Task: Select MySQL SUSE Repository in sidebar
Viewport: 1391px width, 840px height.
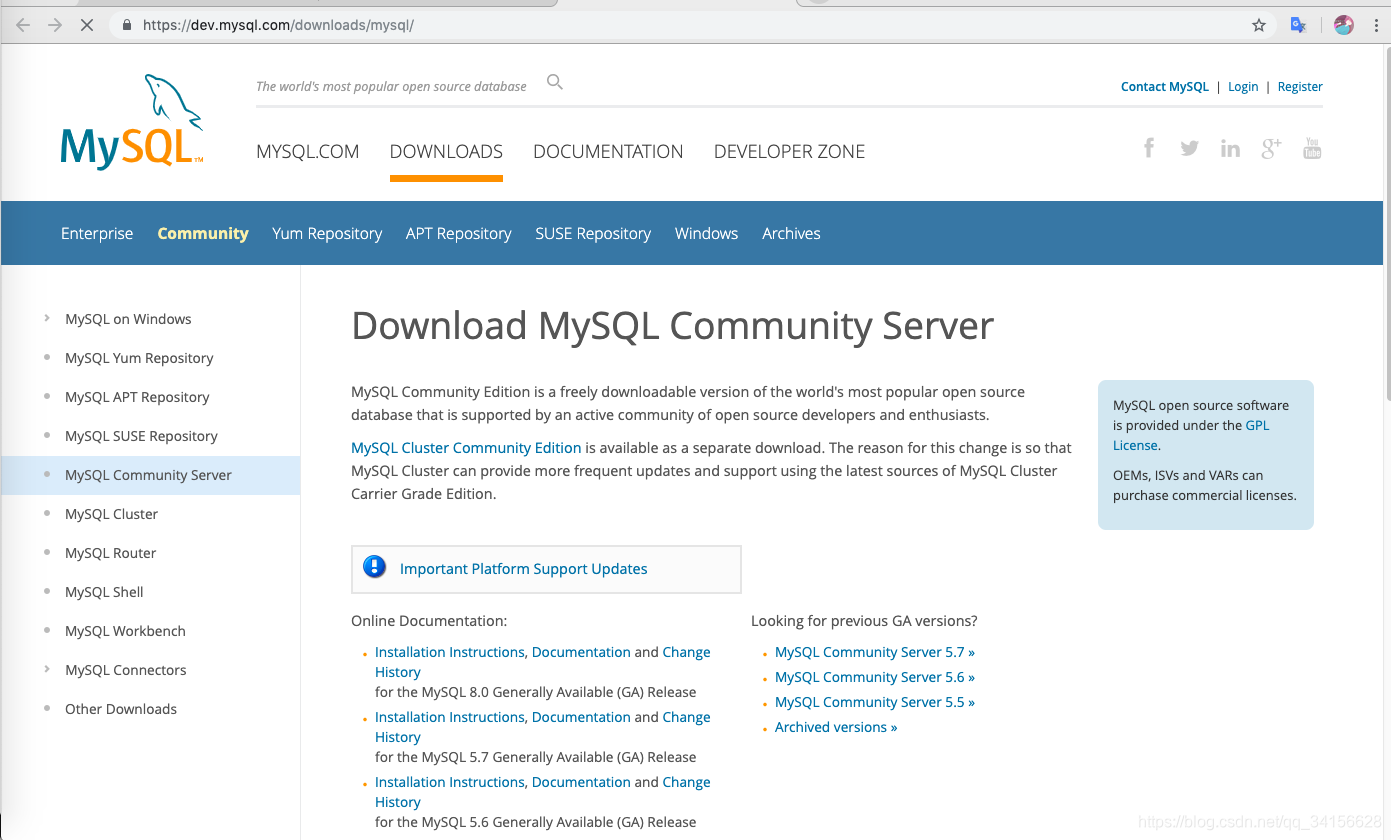Action: [141, 436]
